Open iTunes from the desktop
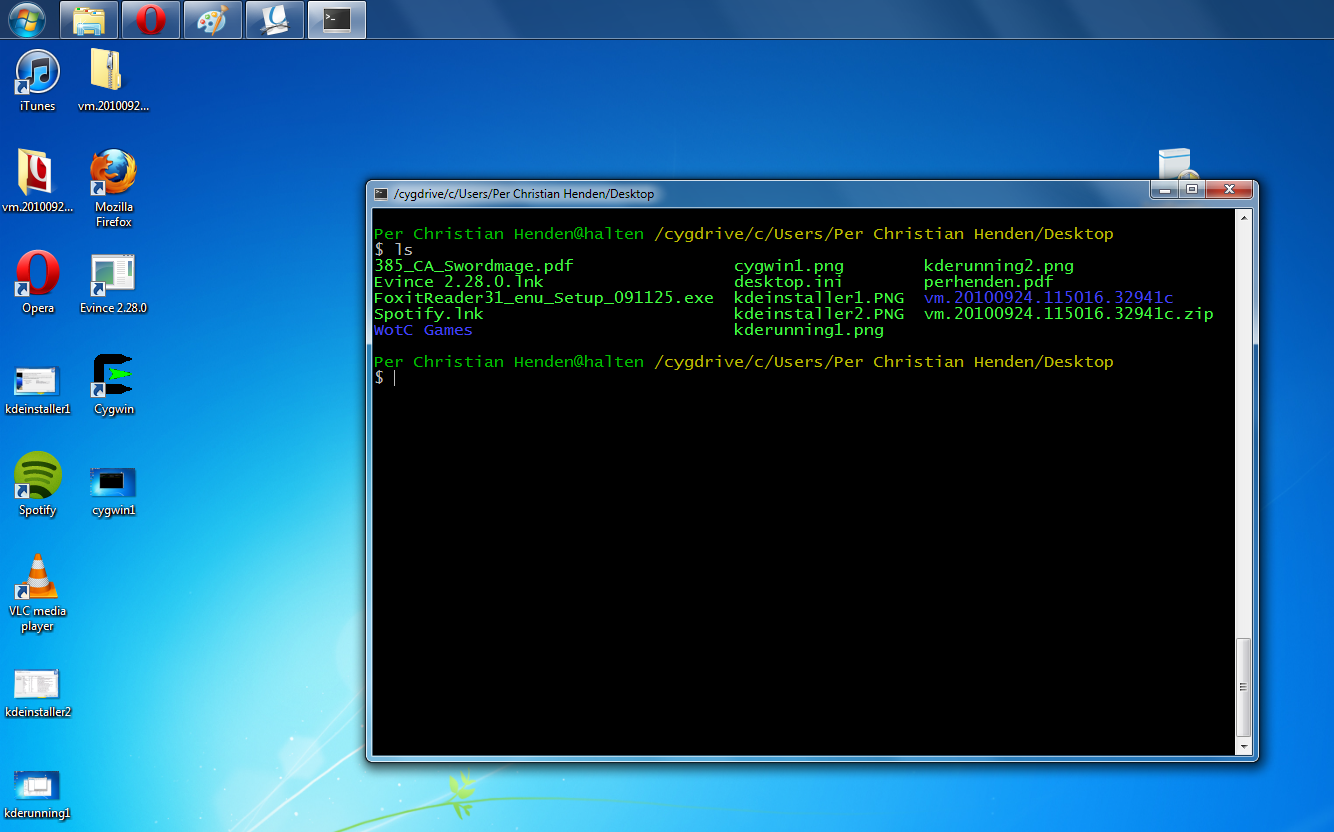Viewport: 1334px width, 832px height. pyautogui.click(x=37, y=70)
